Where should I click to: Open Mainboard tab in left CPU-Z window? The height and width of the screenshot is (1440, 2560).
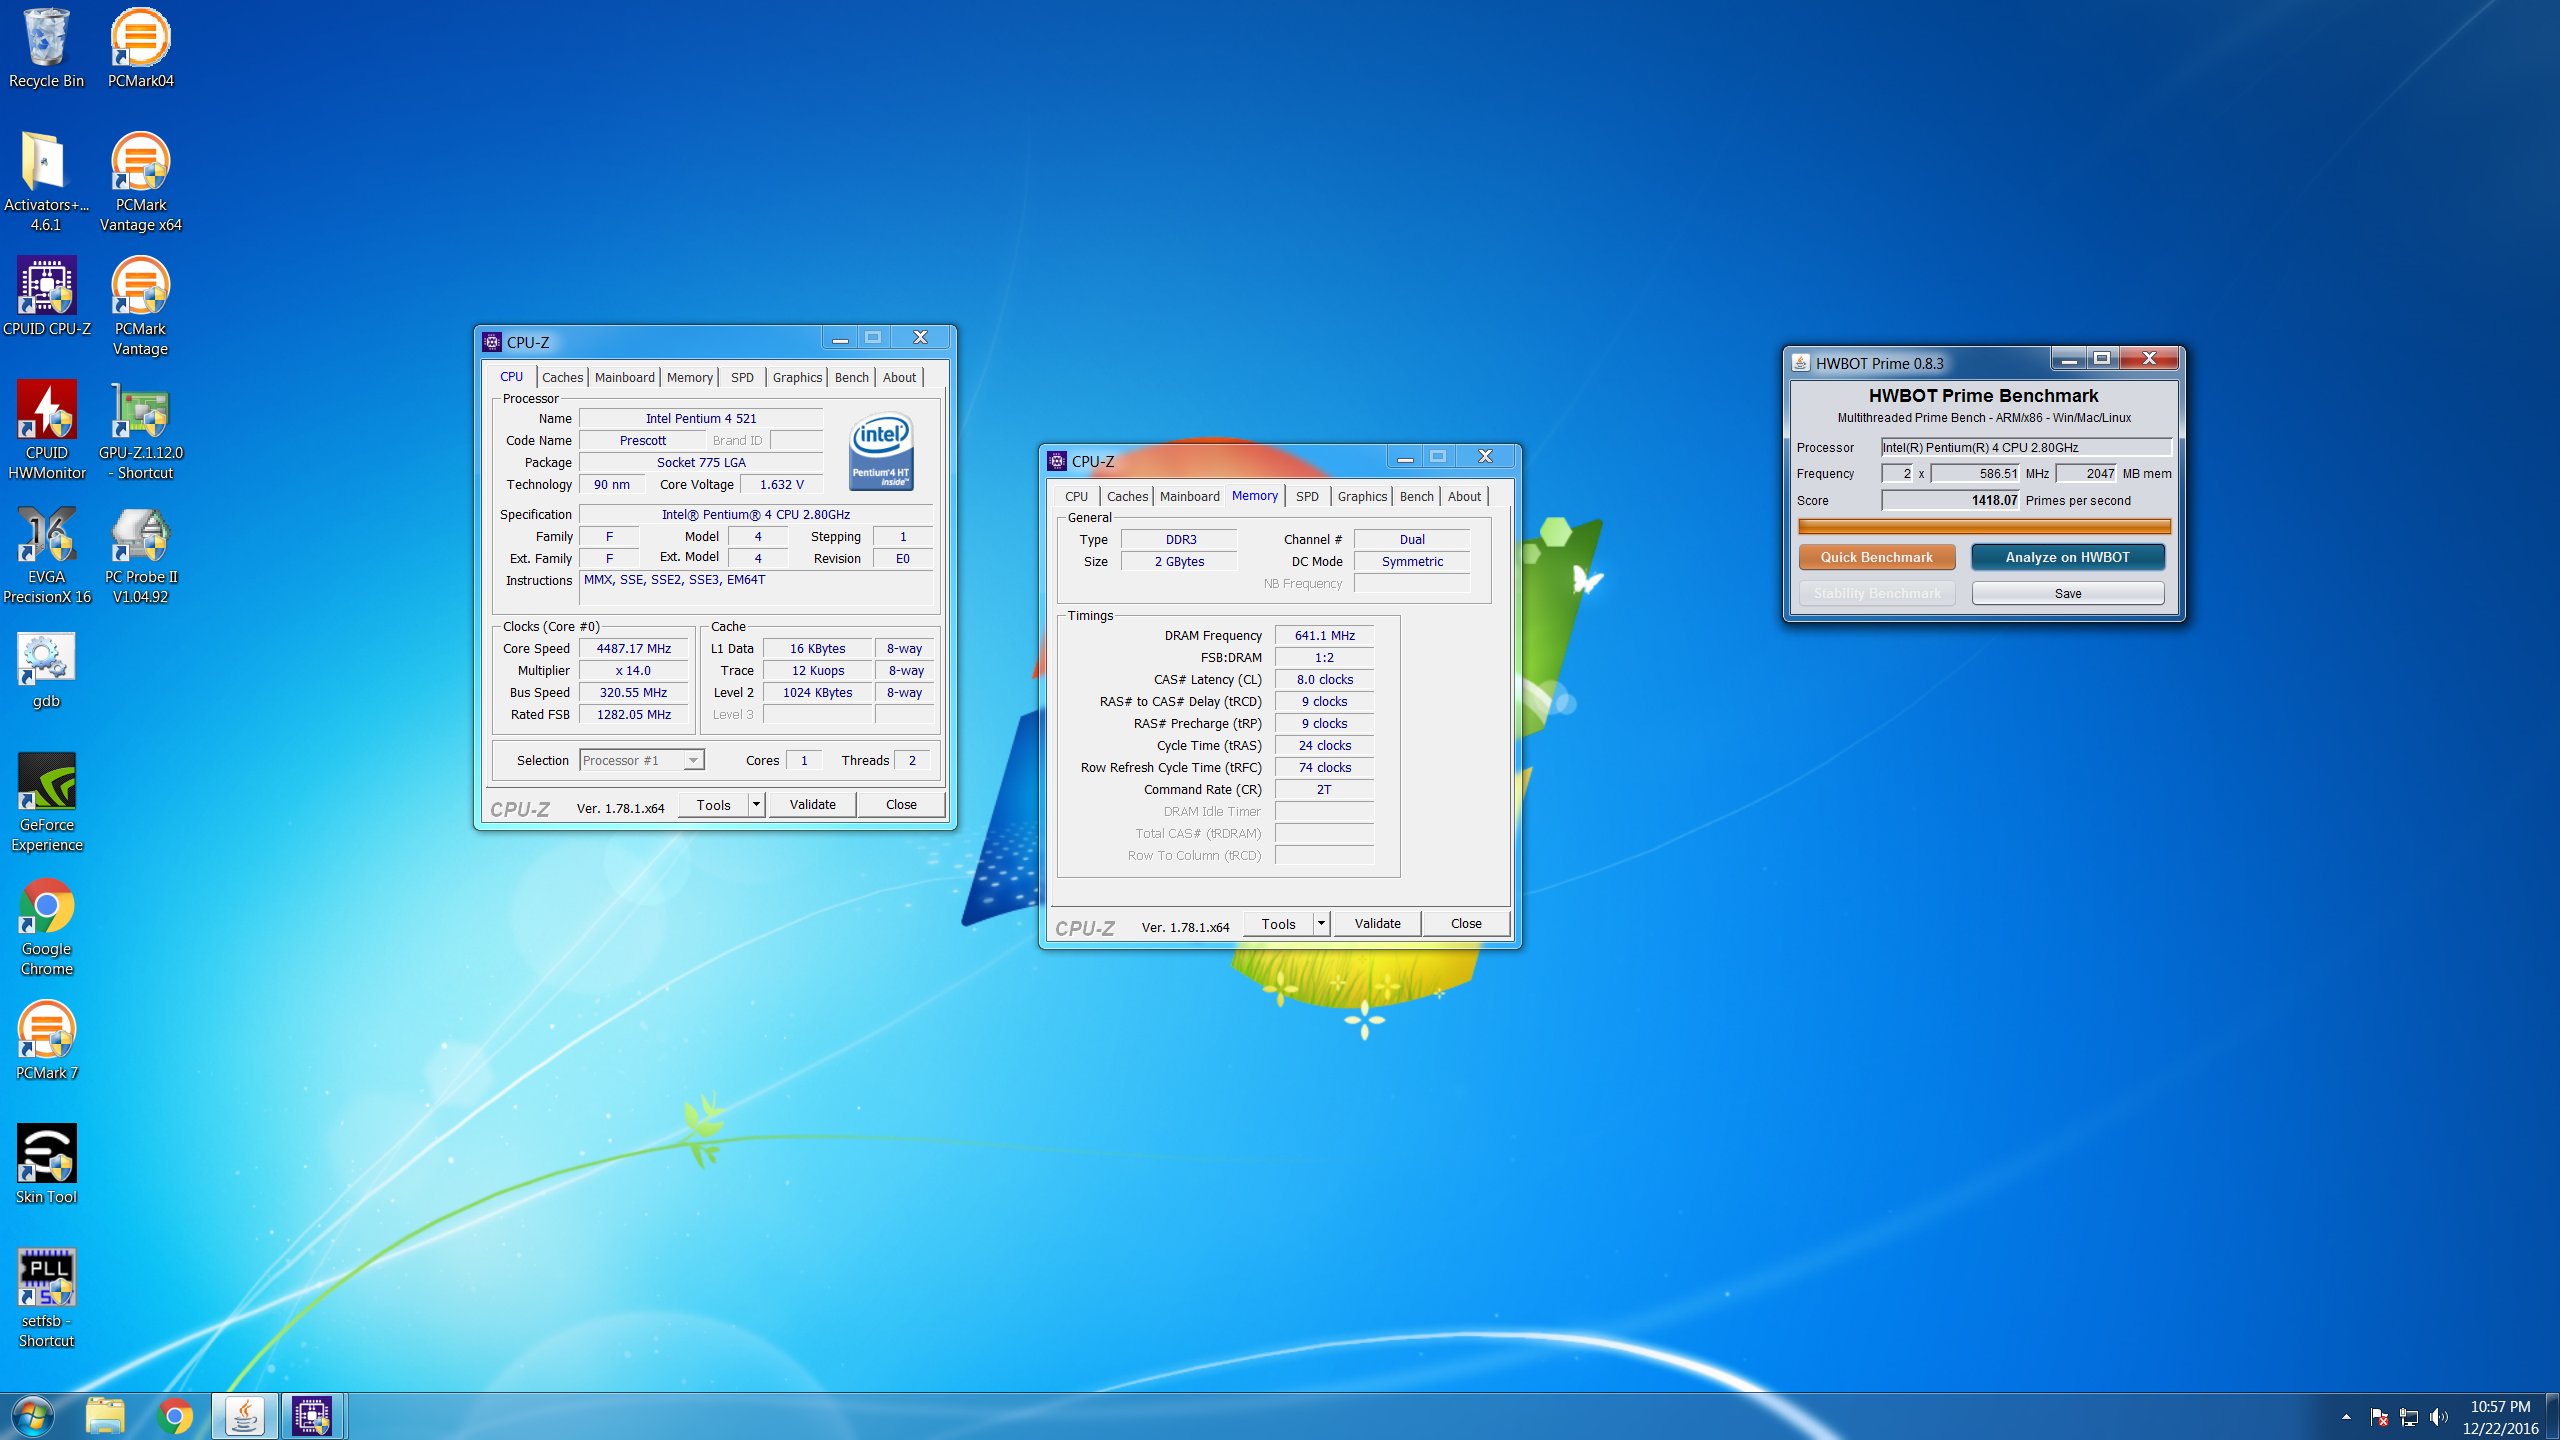coord(624,377)
